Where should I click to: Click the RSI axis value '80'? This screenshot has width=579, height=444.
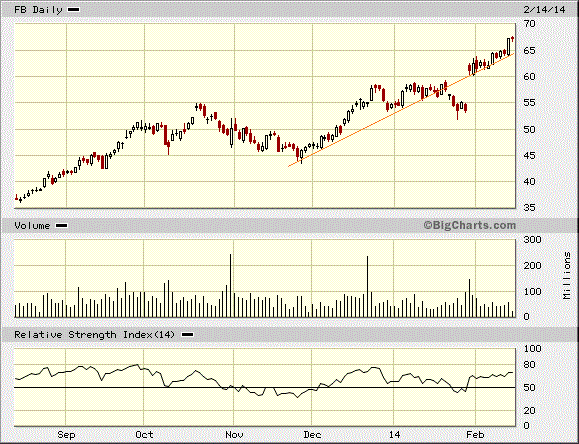530,365
